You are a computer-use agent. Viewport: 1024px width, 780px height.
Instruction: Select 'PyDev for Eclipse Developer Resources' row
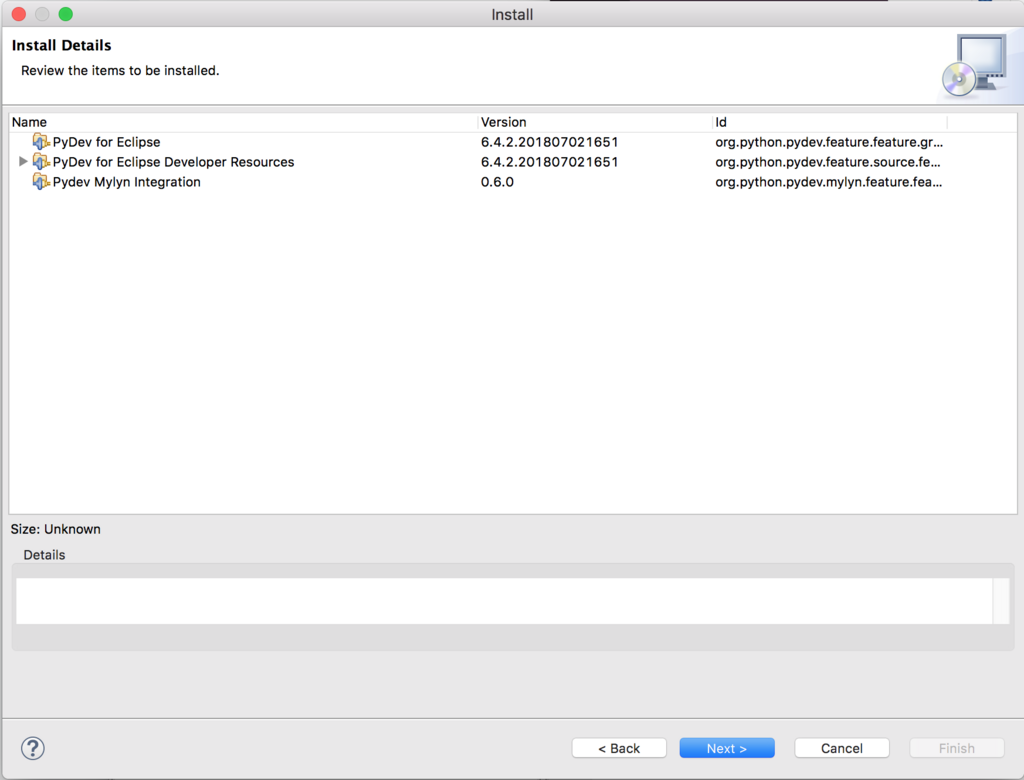coord(513,162)
